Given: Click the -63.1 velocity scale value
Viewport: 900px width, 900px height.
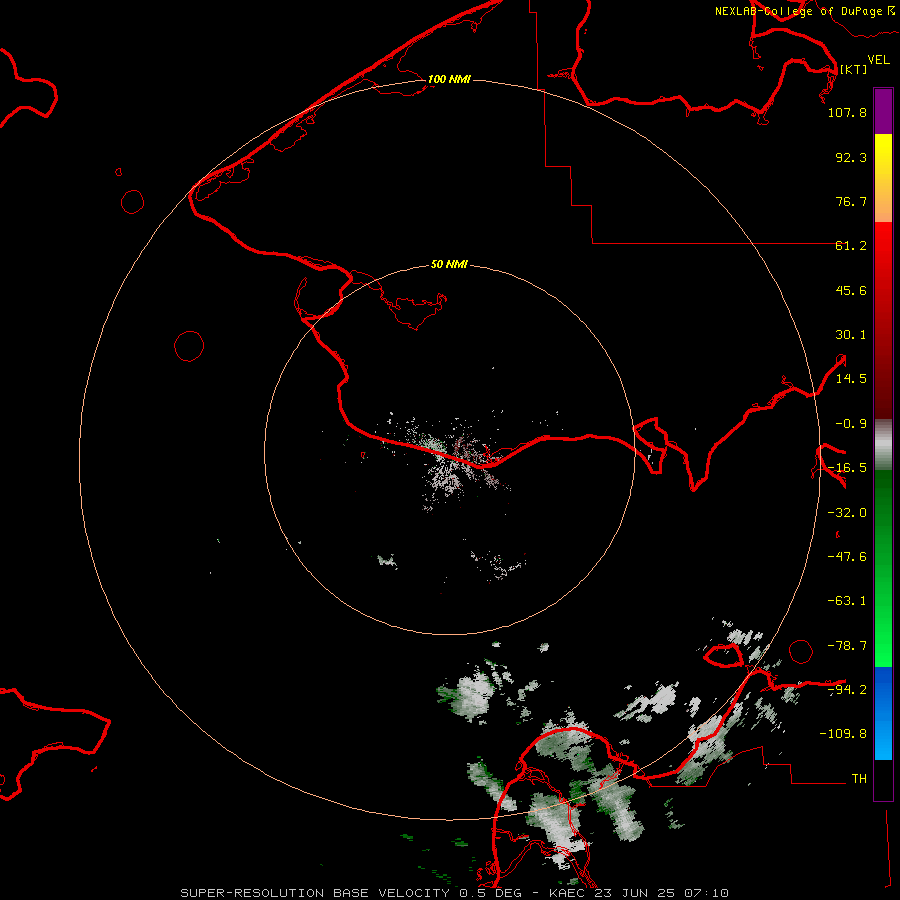Looking at the screenshot, I should point(847,601).
